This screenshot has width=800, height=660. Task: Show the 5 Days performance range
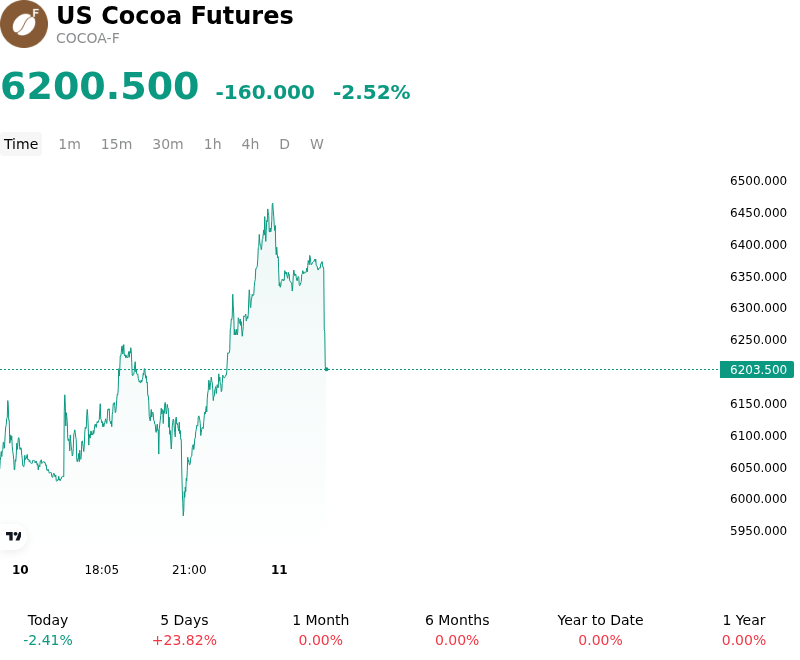point(184,630)
